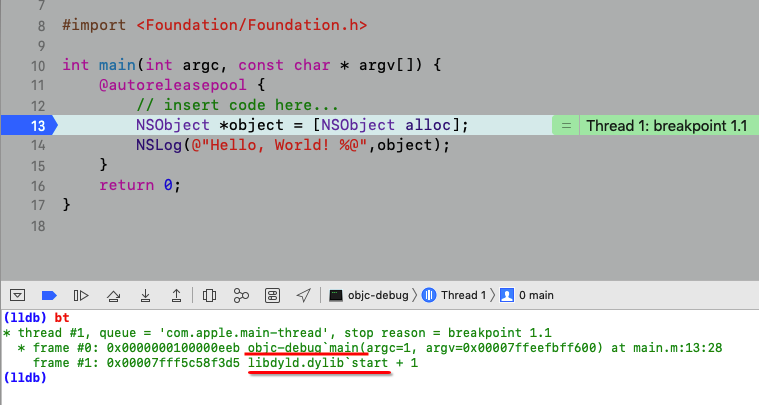Click line number 14 in the gutter
The width and height of the screenshot is (759, 405).
(x=38, y=145)
